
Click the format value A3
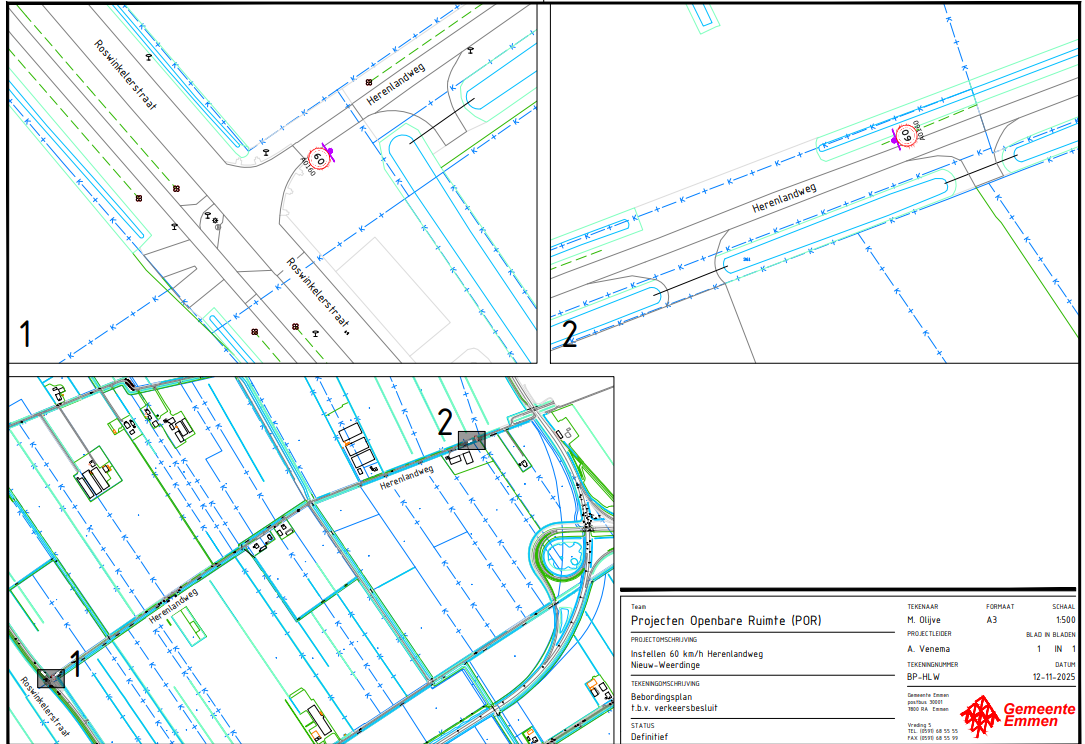(992, 620)
